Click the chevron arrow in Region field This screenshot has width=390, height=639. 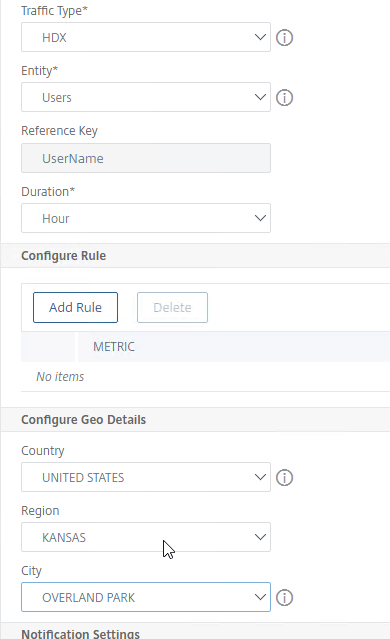click(260, 537)
